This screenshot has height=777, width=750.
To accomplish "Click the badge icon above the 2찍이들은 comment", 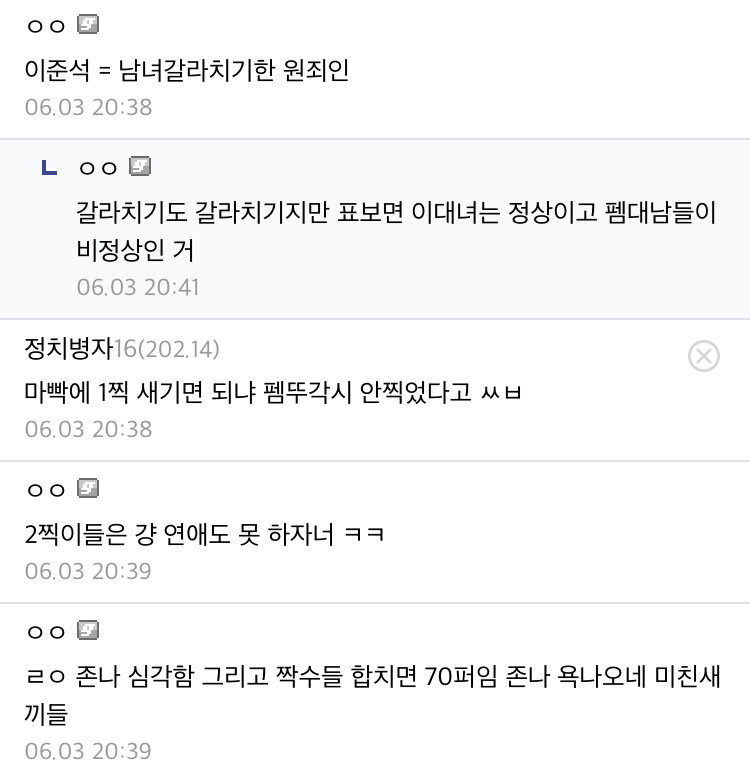I will (x=88, y=488).
